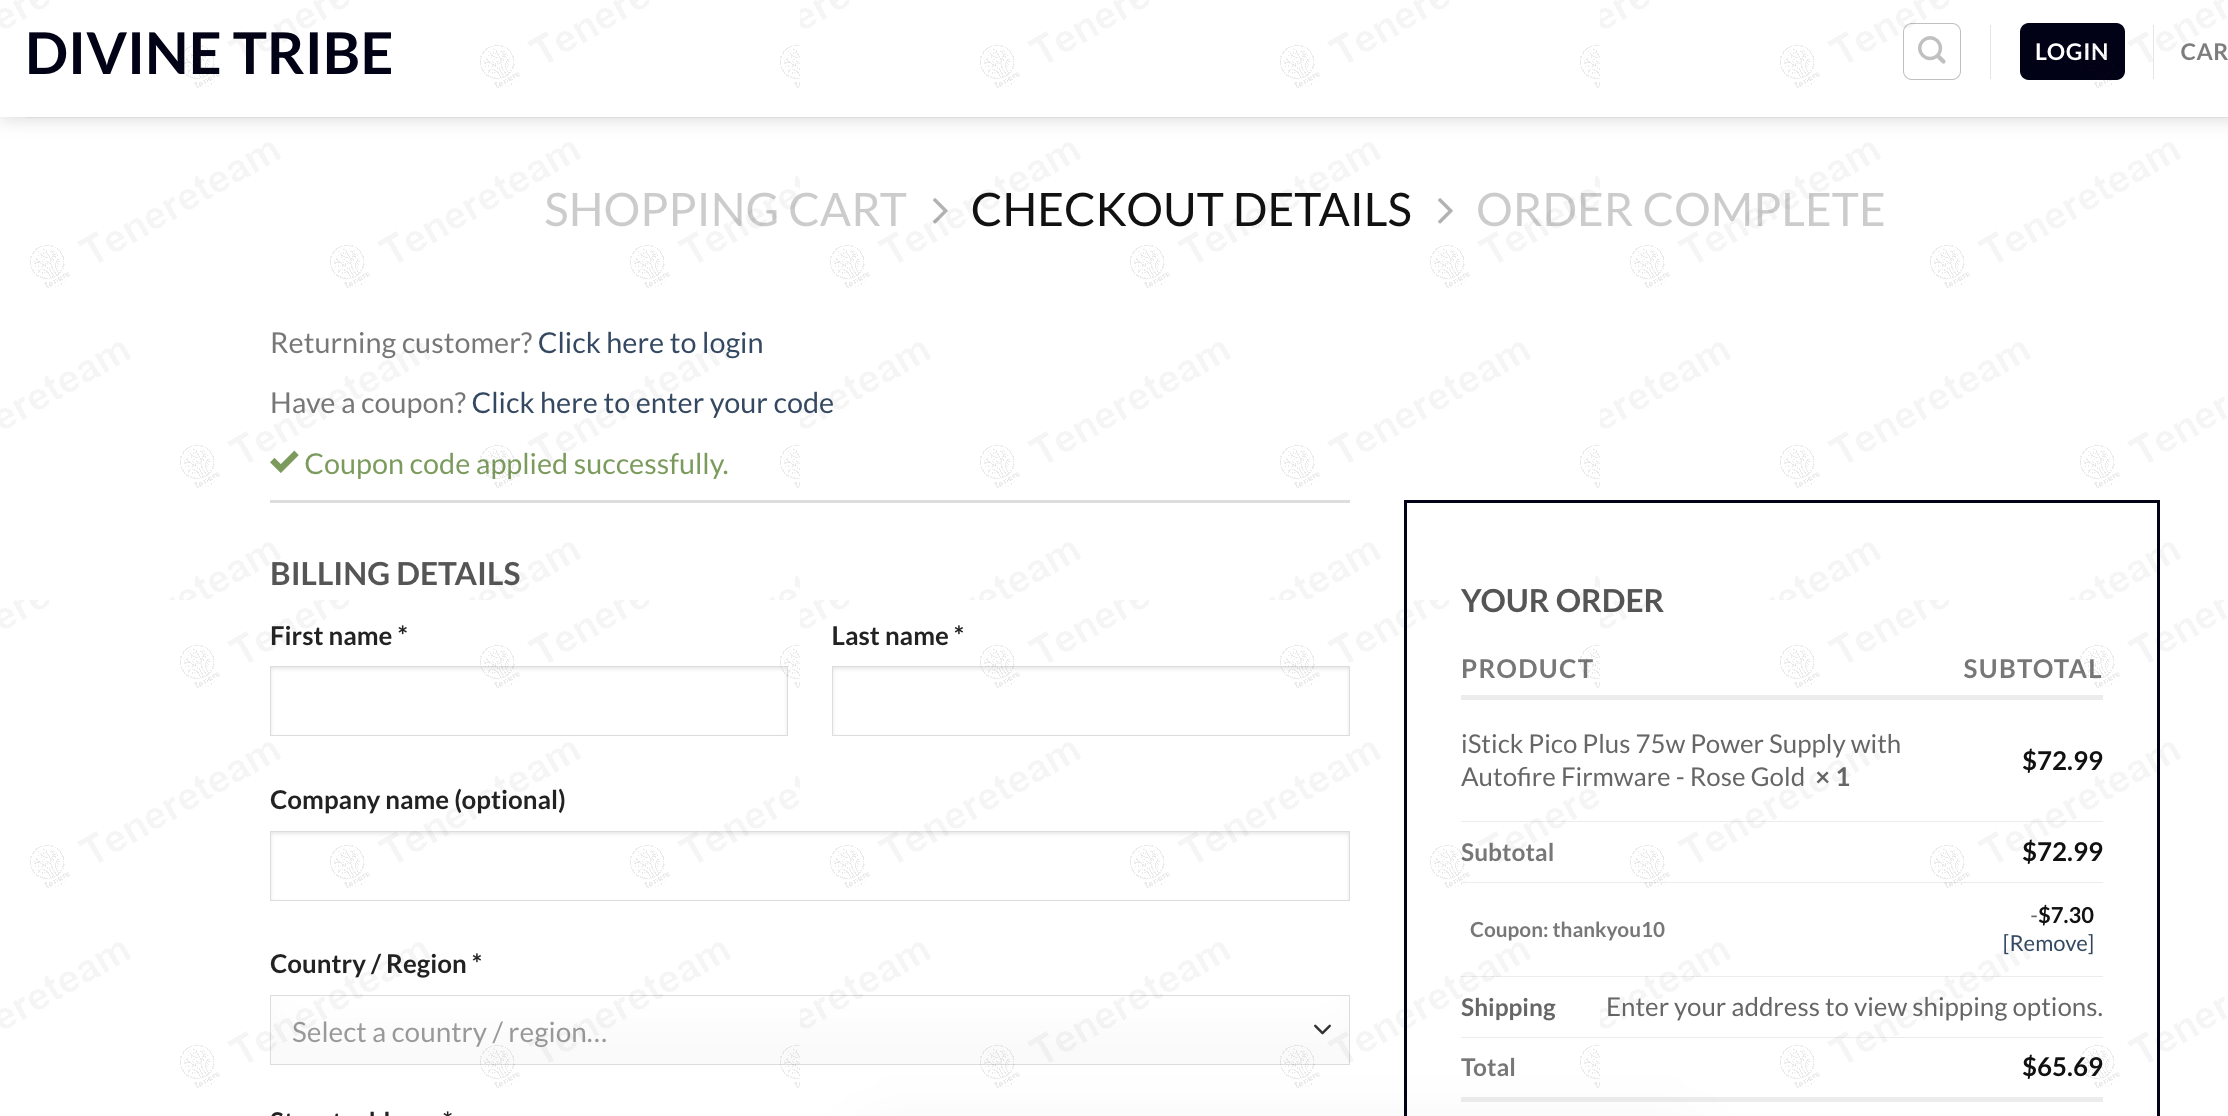Select the Checkout Details step
Screen dimensions: 2228x1116
pyautogui.click(x=1190, y=210)
